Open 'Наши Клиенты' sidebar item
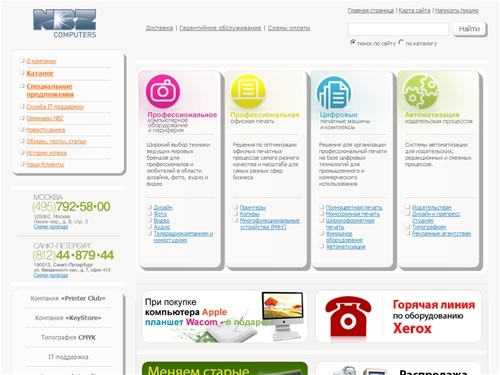This screenshot has height=375, width=500. click(x=45, y=164)
